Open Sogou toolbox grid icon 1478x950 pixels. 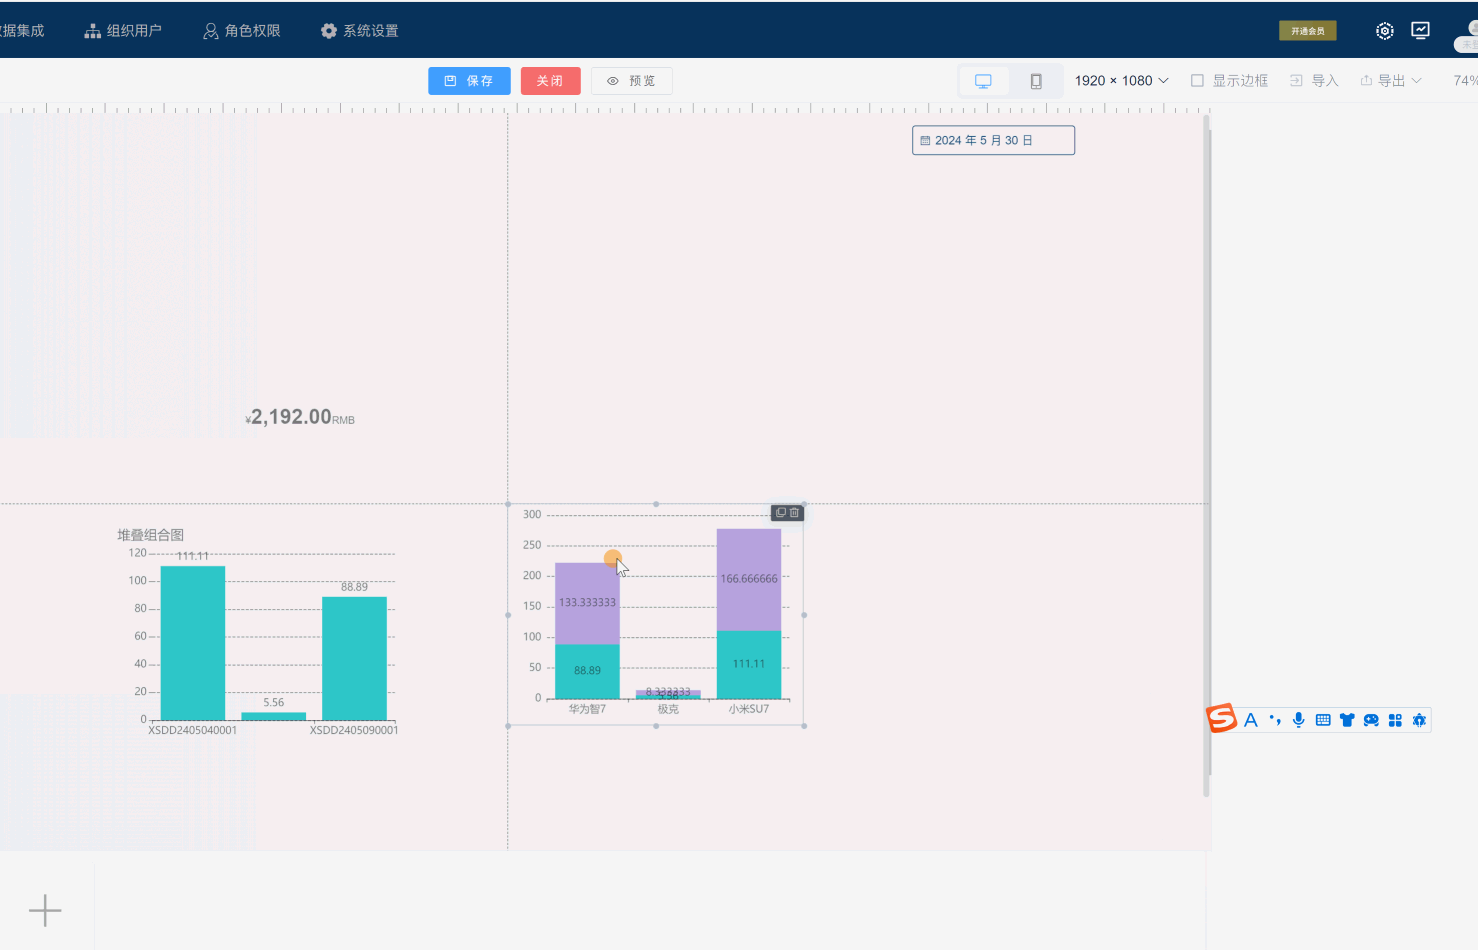(x=1395, y=720)
